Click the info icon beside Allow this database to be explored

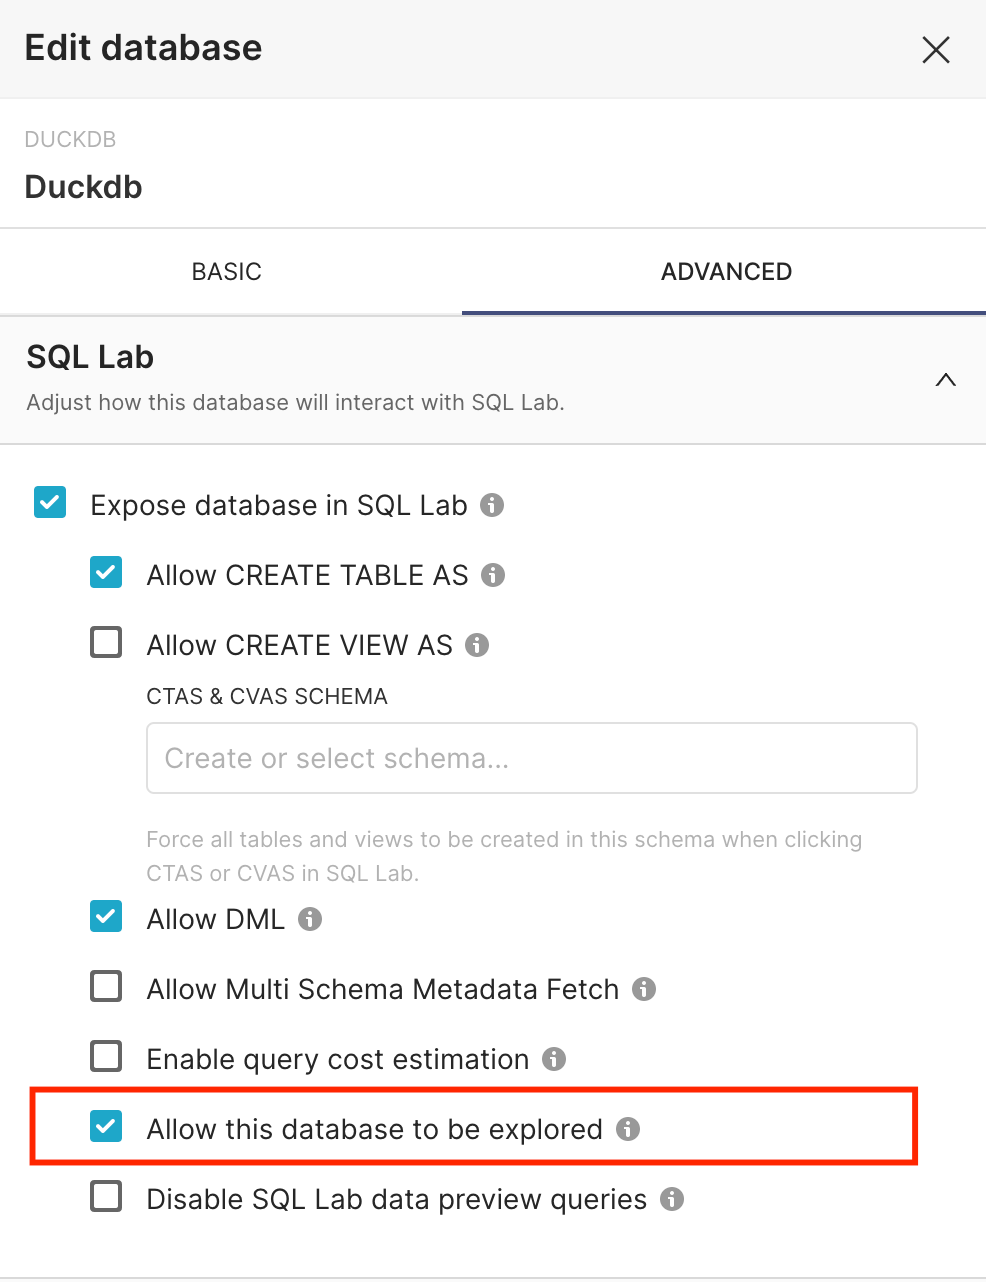(x=628, y=1129)
